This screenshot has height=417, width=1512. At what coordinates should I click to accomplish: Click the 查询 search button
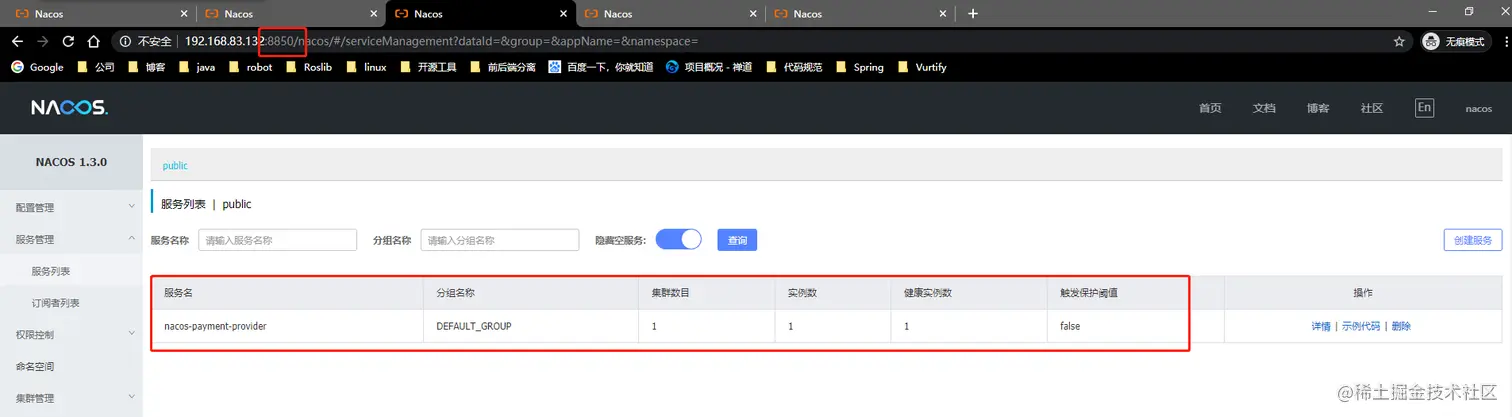737,240
